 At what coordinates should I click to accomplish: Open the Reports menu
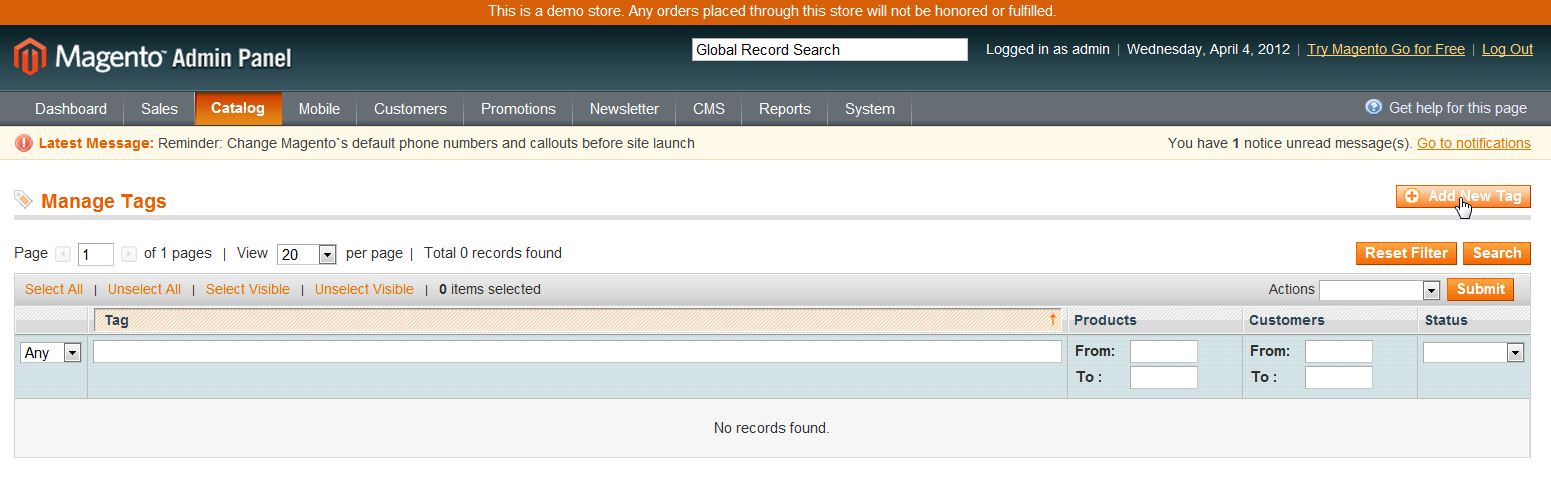point(785,109)
